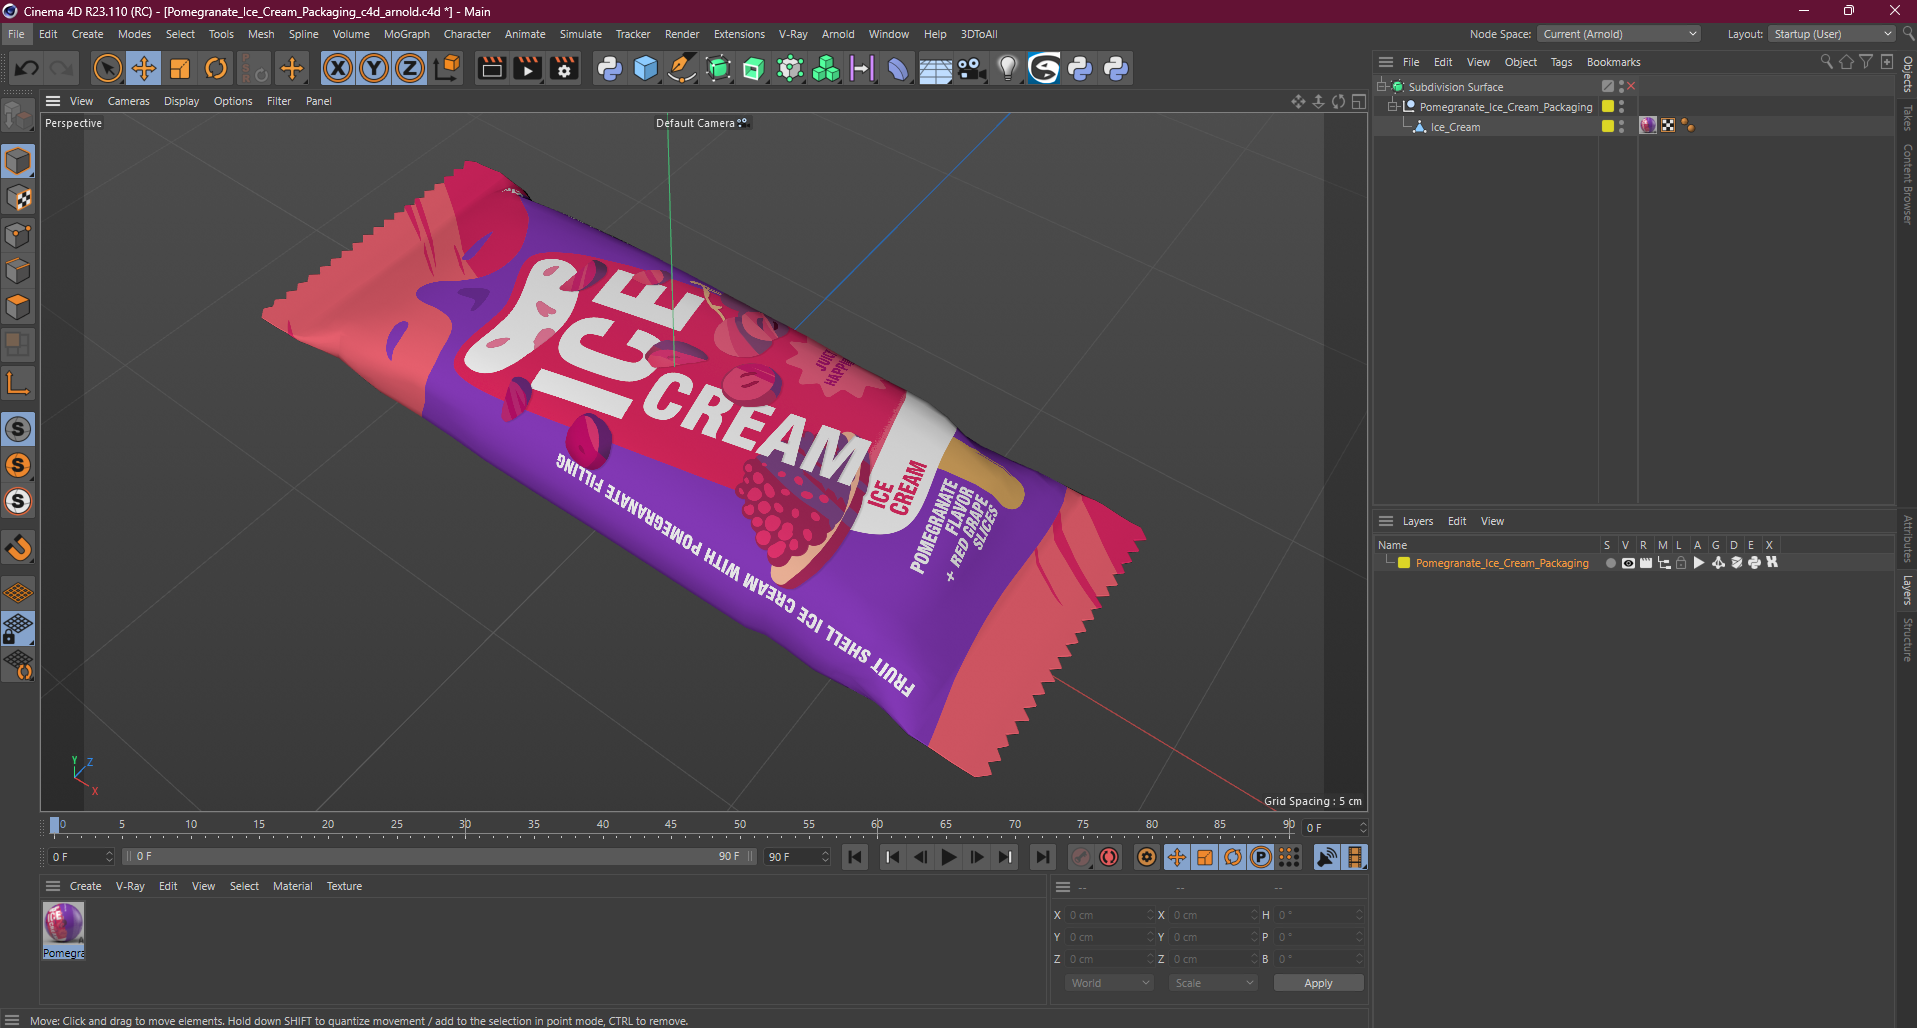
Task: Open the MoGraph menu
Action: (x=407, y=34)
